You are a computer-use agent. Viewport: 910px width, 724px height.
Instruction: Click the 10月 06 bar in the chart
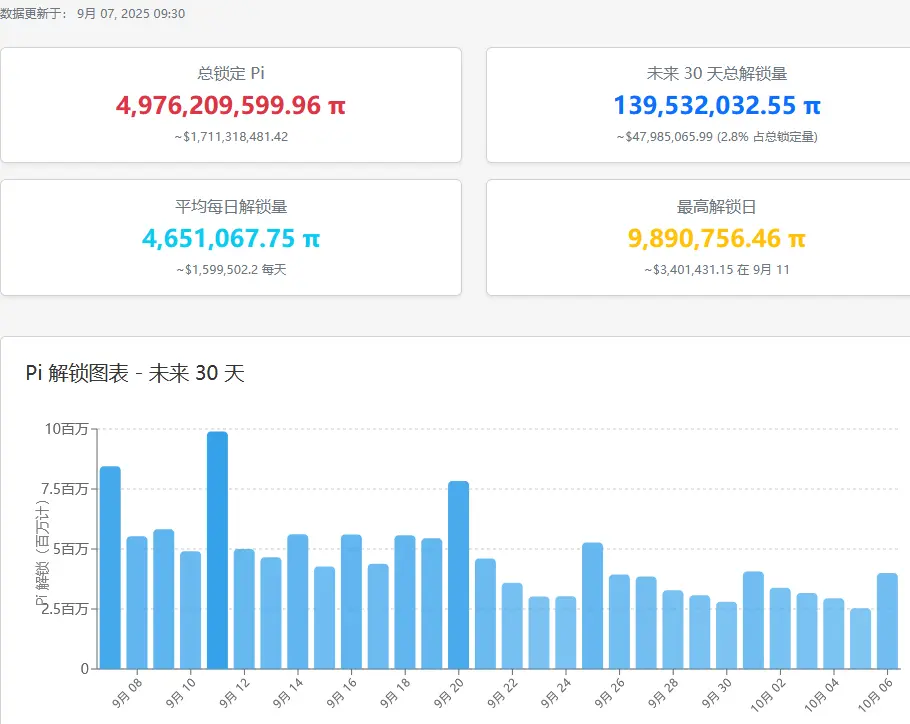pos(887,621)
